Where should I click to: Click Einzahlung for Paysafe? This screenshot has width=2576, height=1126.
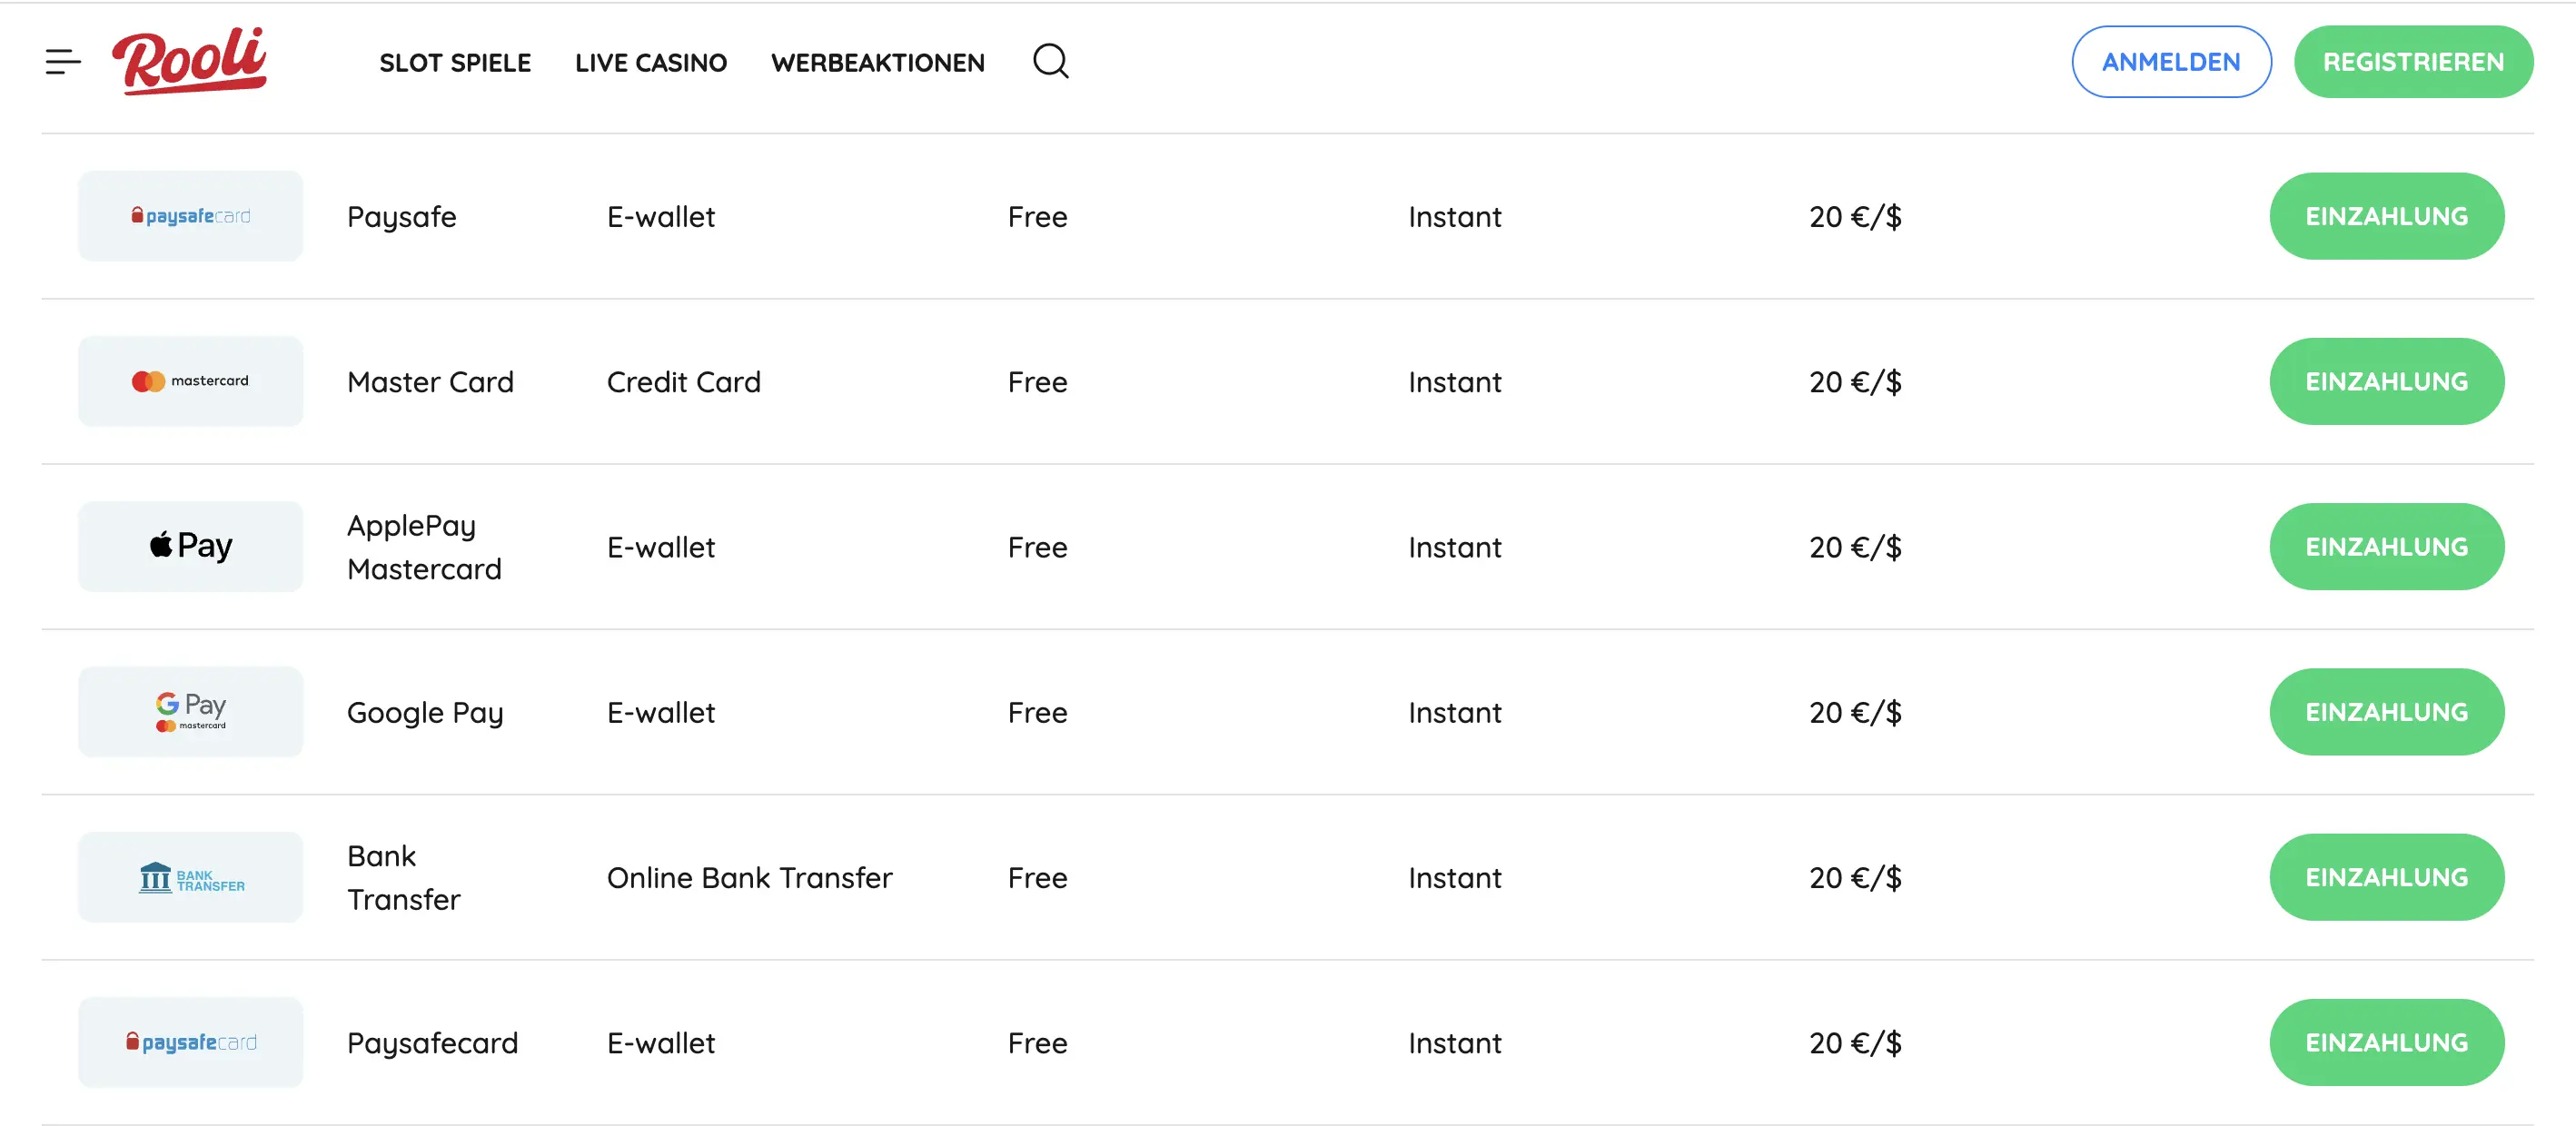(x=2386, y=216)
